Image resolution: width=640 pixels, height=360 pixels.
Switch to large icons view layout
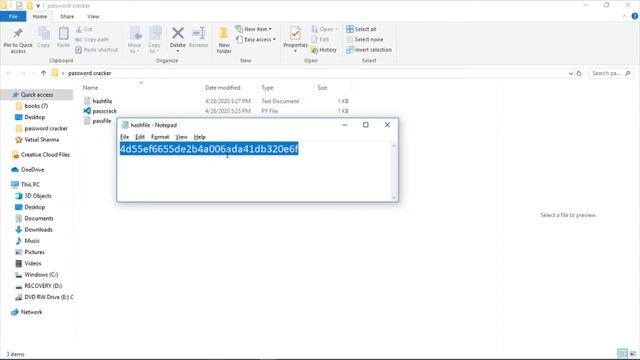(x=633, y=353)
